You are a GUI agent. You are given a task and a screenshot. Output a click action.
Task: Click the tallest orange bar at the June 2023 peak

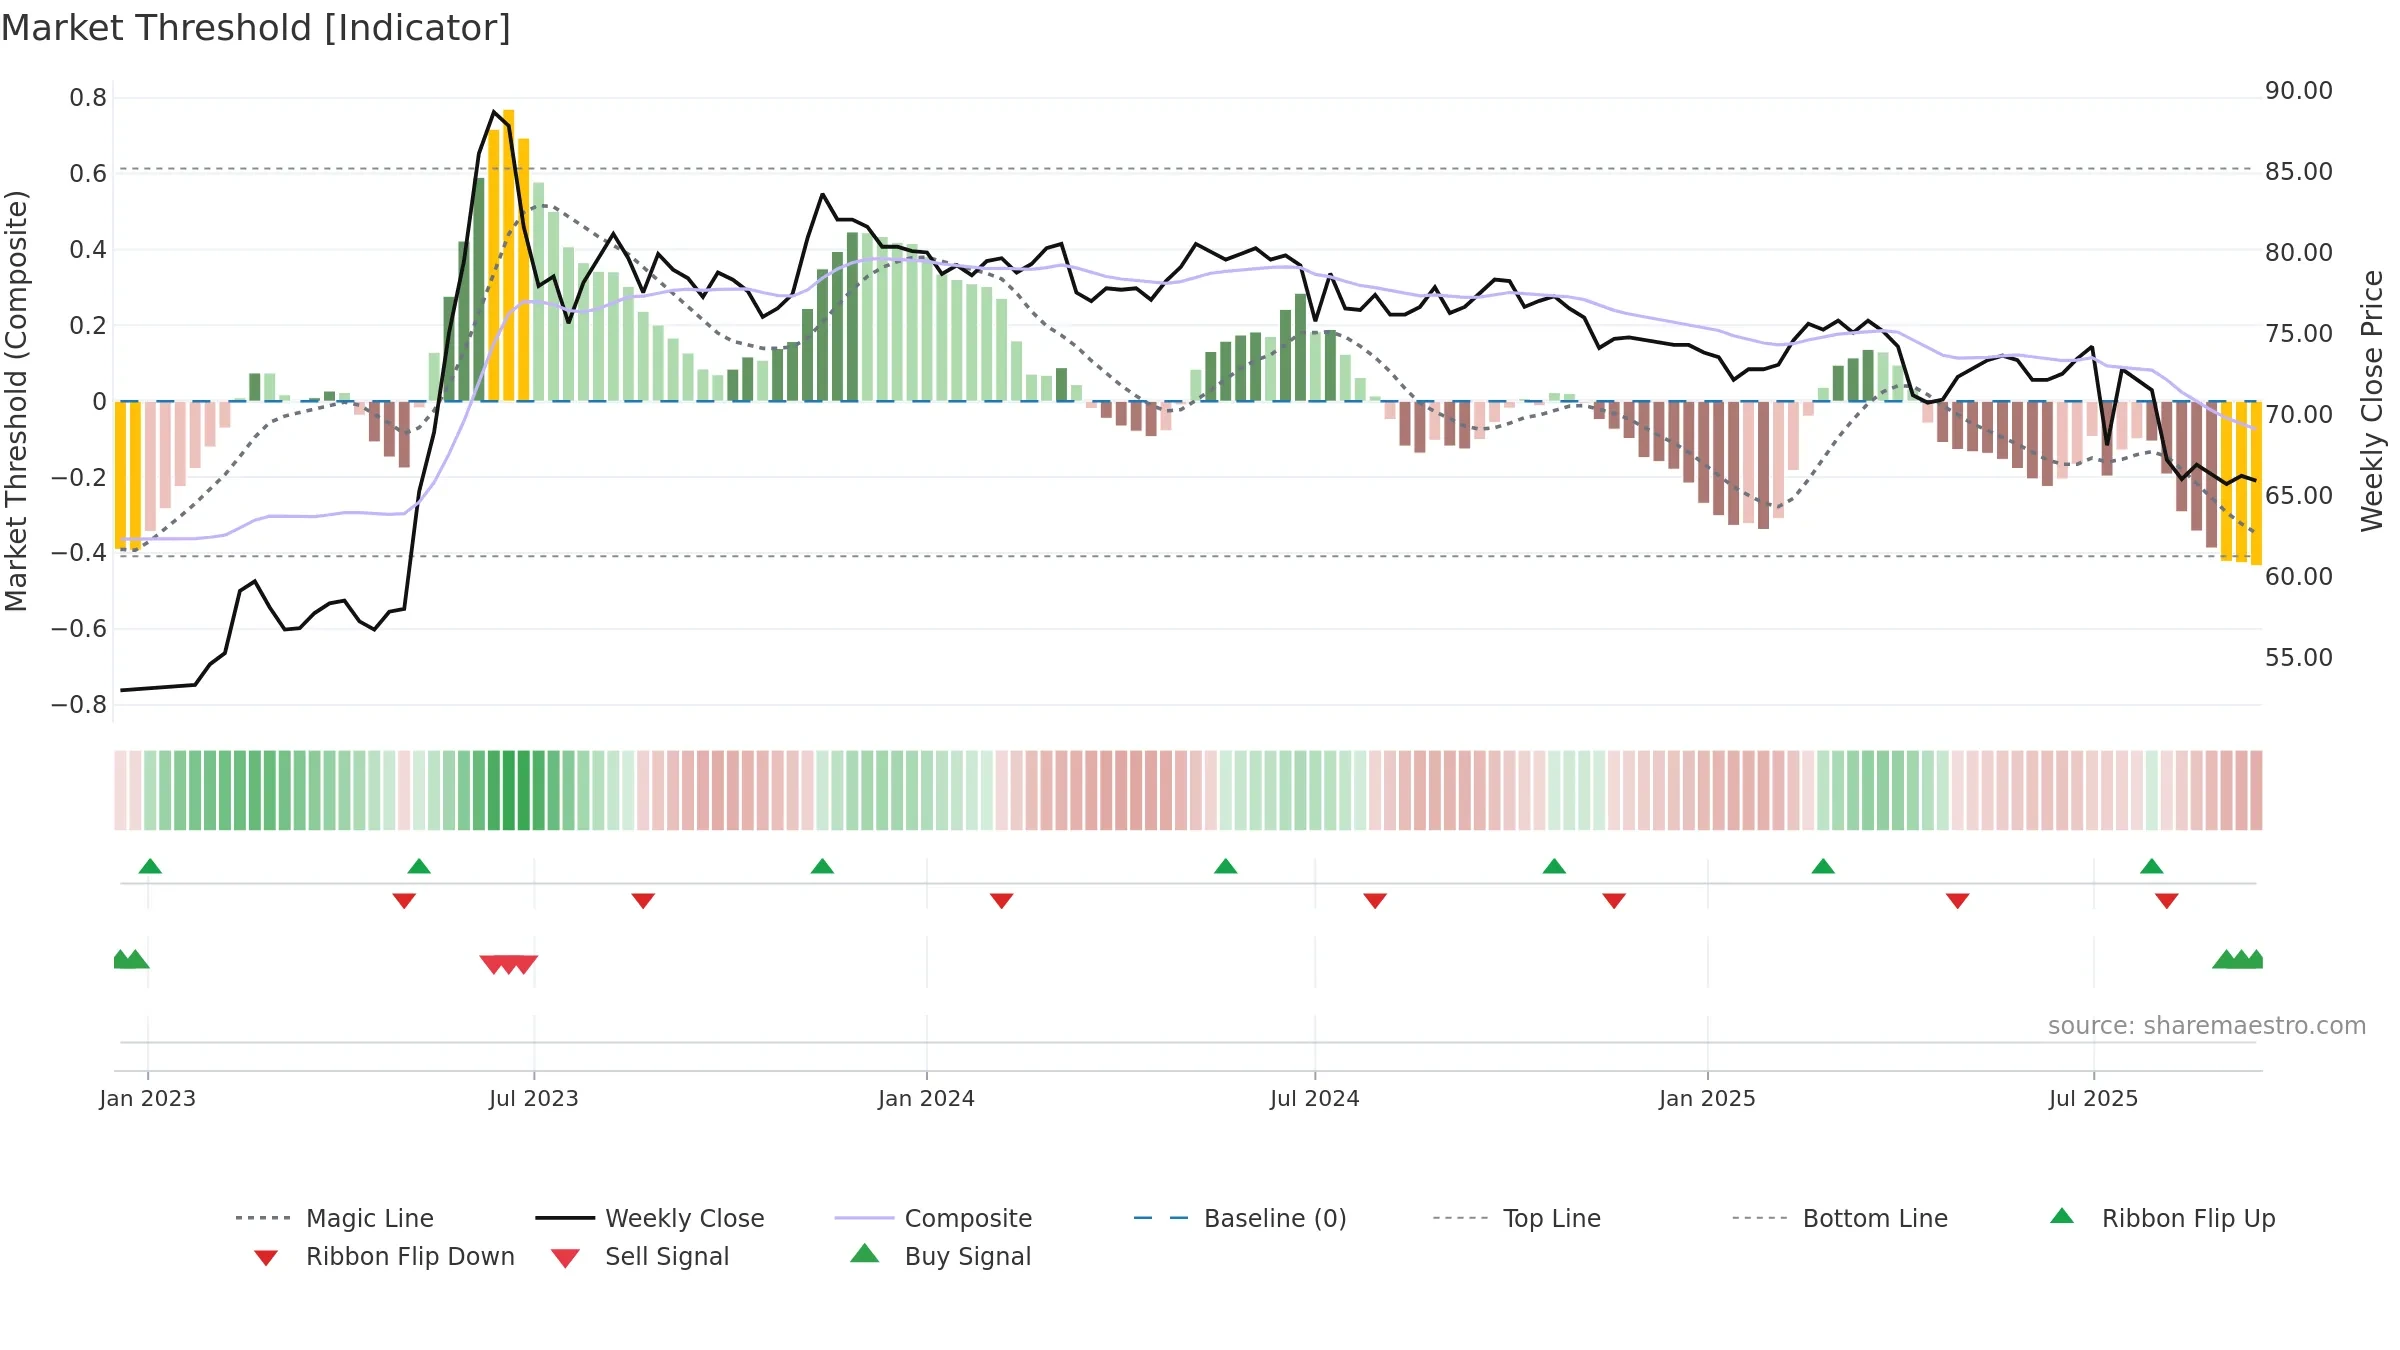tap(509, 255)
